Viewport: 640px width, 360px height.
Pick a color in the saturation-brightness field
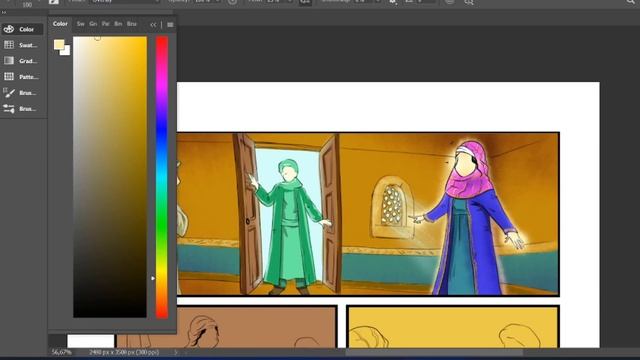[x=110, y=177]
